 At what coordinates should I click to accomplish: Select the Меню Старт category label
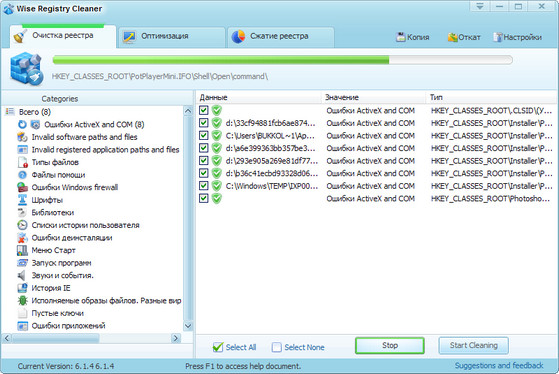(53, 250)
